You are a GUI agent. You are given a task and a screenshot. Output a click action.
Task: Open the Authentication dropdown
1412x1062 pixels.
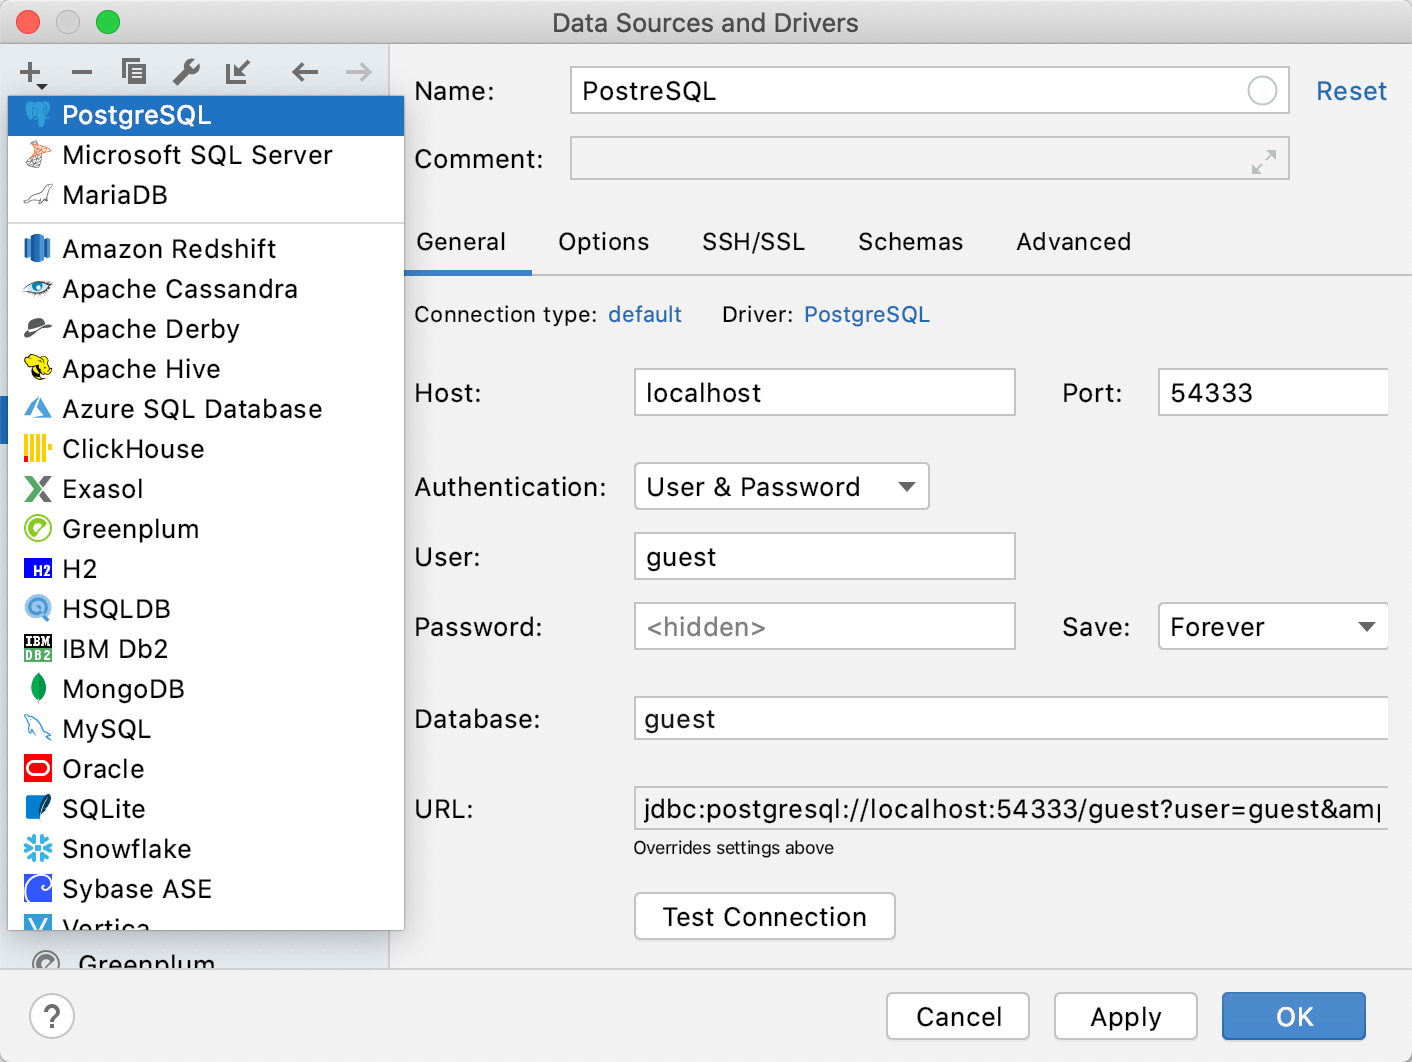pos(782,487)
